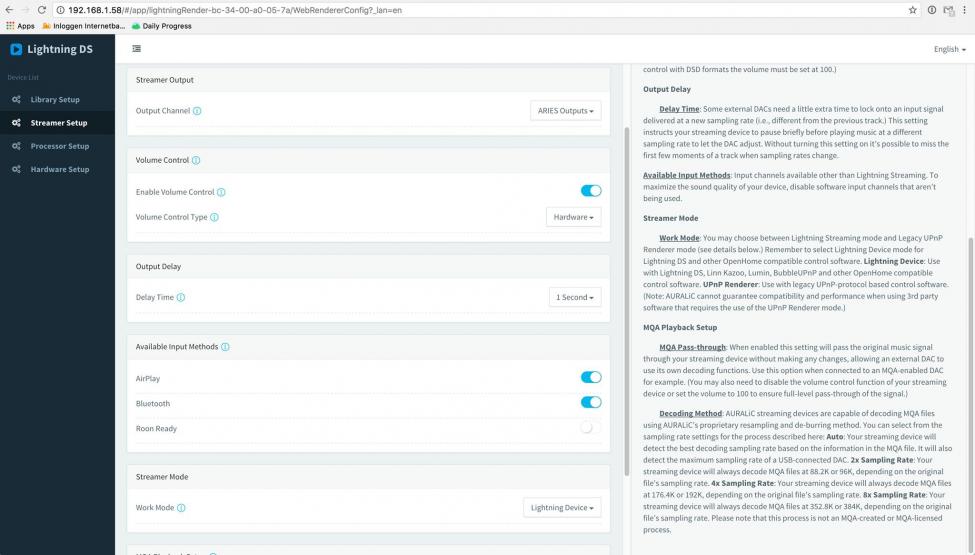Select Streamer Setup in the sidebar
This screenshot has width=975, height=555.
57,123
